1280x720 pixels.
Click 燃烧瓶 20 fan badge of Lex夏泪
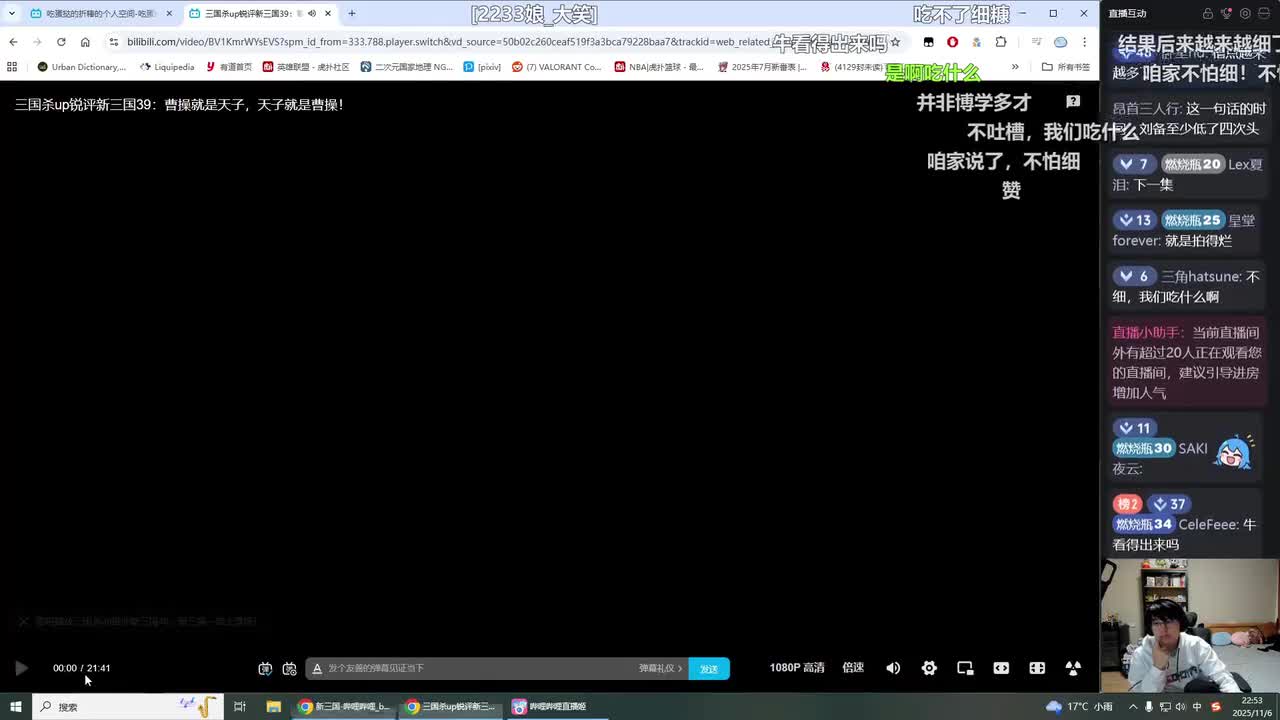pyautogui.click(x=1192, y=164)
